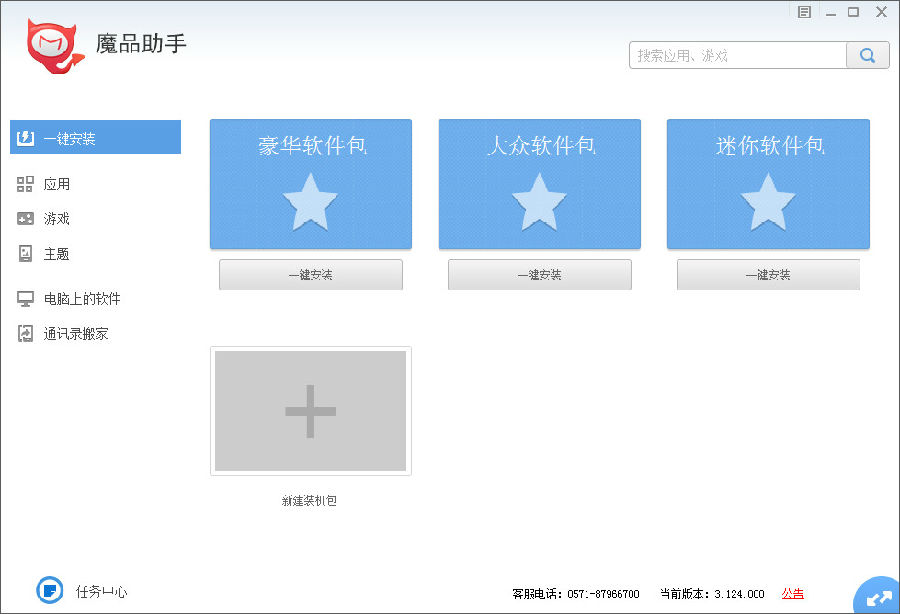Focus the 搜索应用、游戏 search field
This screenshot has width=900, height=614.
pos(738,56)
